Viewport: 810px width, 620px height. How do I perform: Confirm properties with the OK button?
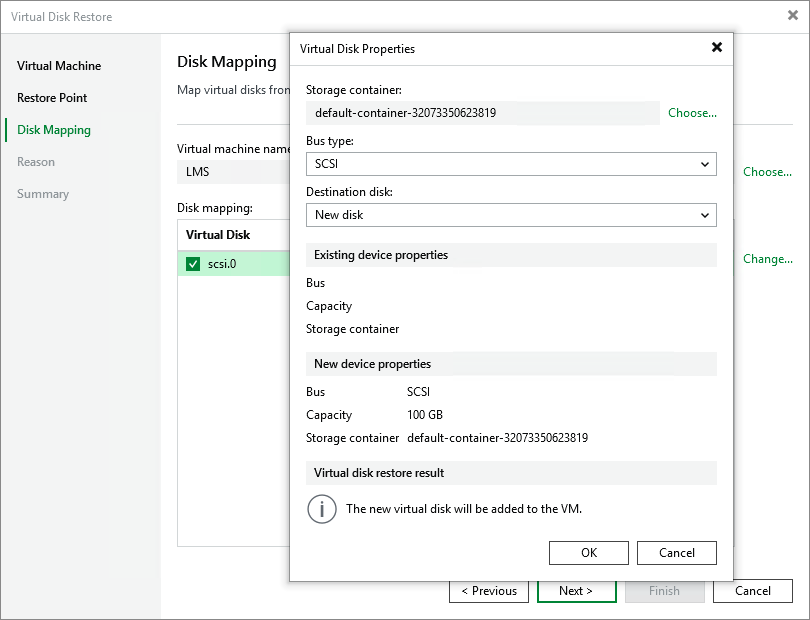(x=588, y=552)
